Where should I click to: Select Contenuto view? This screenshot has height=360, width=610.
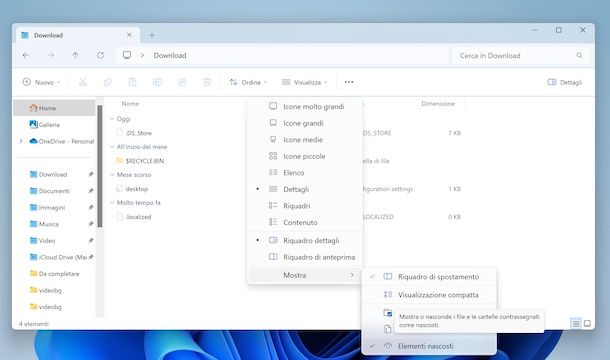[305, 222]
